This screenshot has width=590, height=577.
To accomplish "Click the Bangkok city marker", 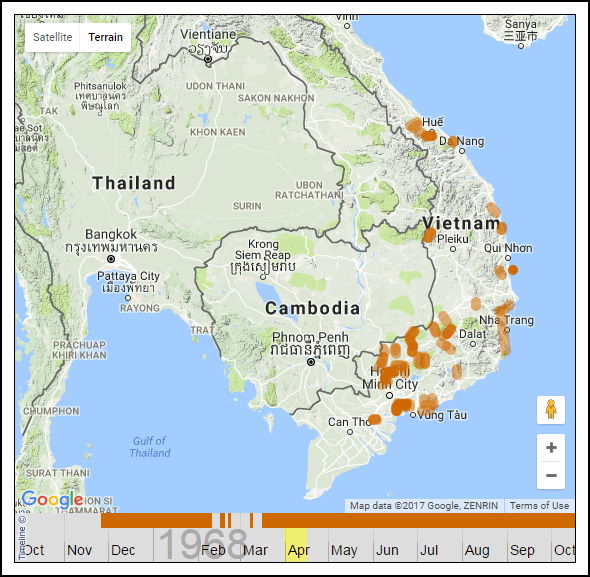I will pyautogui.click(x=111, y=259).
